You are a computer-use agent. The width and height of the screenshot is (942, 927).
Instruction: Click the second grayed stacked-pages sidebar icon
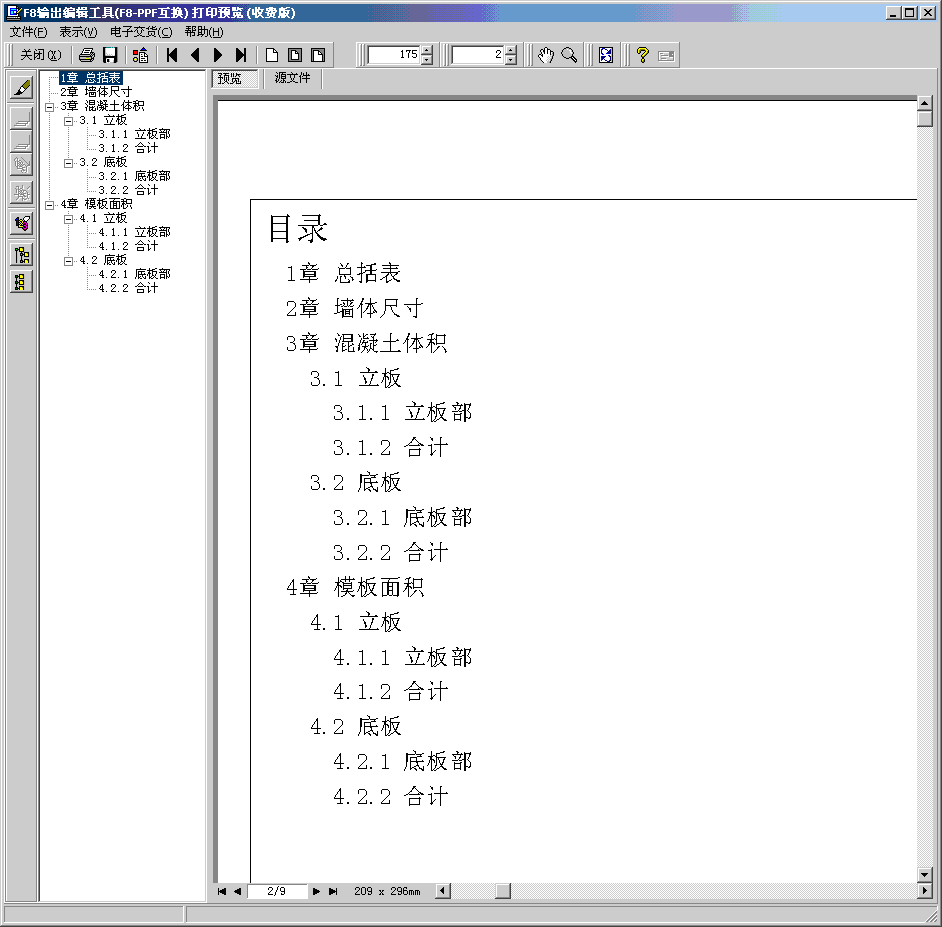pos(22,141)
